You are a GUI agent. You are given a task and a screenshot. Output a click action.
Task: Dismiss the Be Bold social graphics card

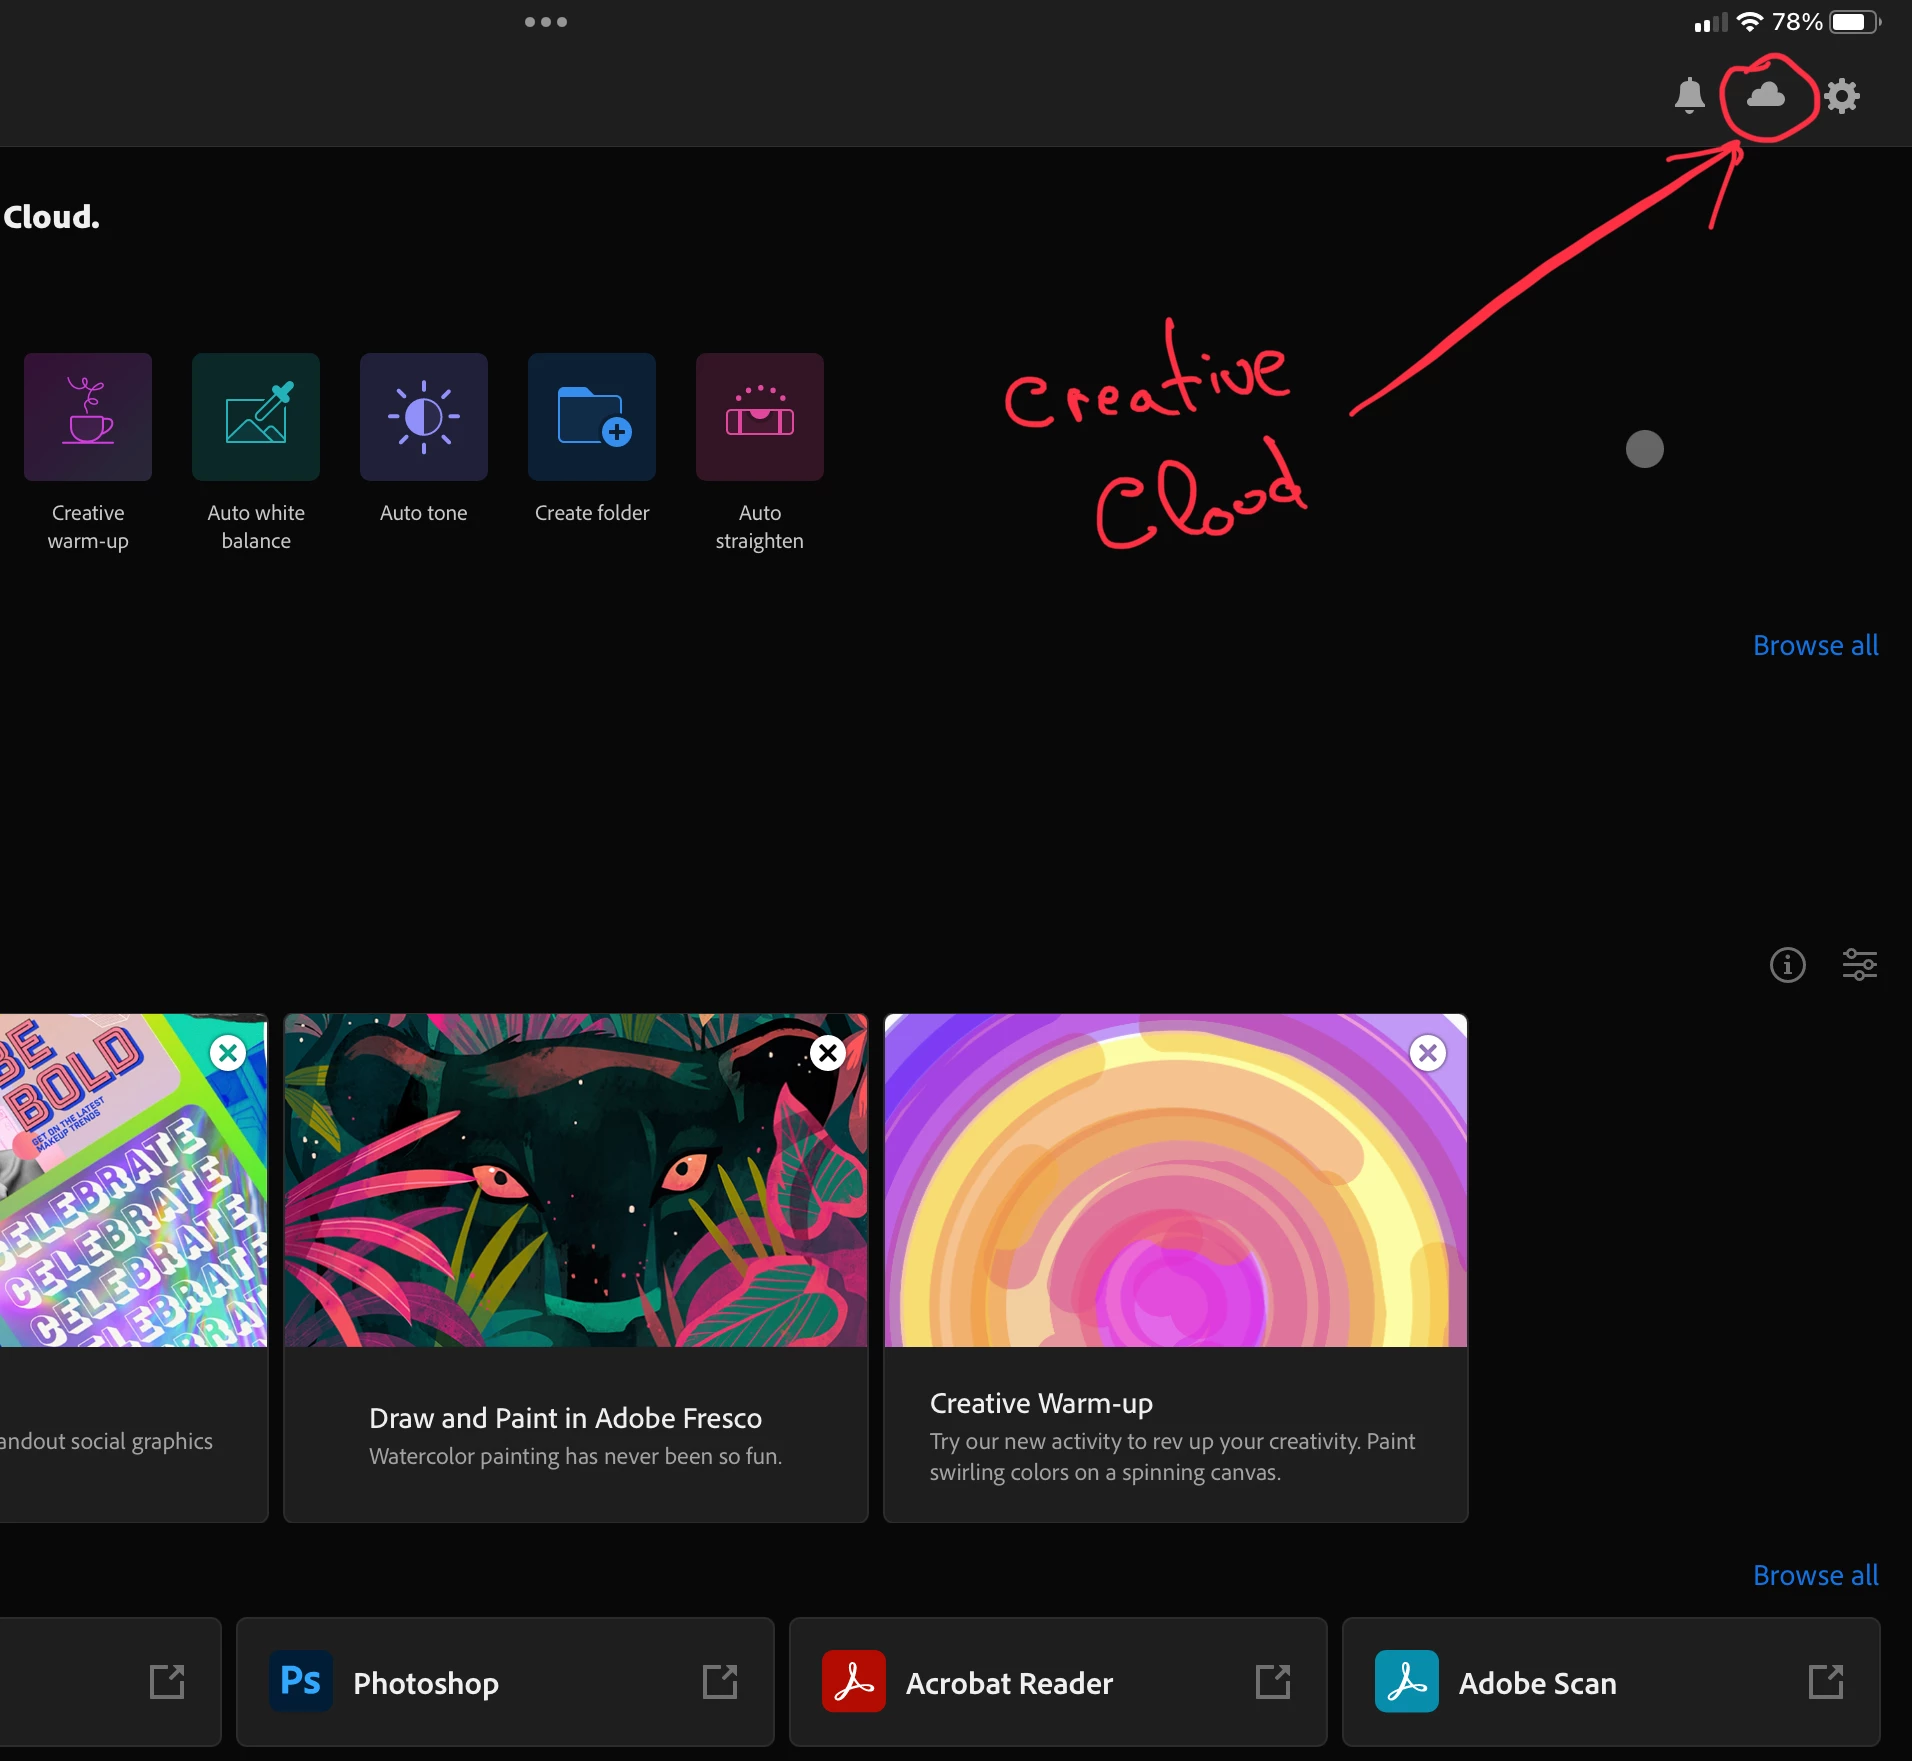pyautogui.click(x=228, y=1052)
